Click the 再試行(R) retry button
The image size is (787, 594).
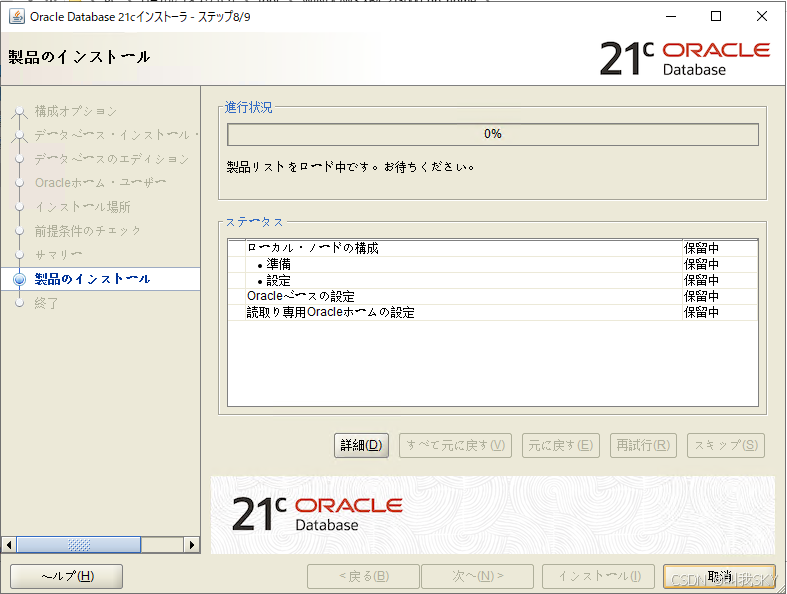click(x=643, y=445)
